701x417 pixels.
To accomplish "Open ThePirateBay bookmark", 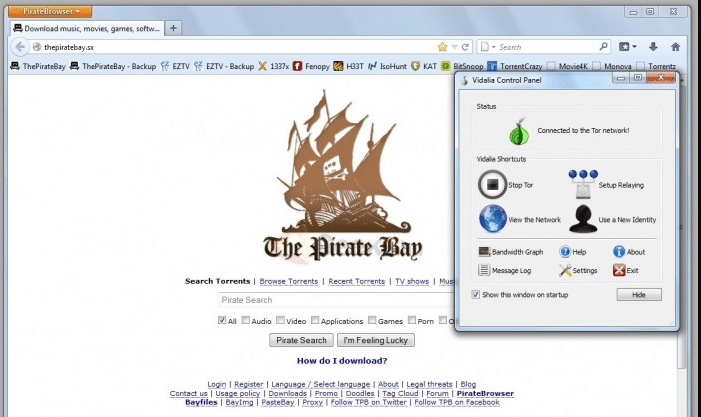I will (x=38, y=66).
